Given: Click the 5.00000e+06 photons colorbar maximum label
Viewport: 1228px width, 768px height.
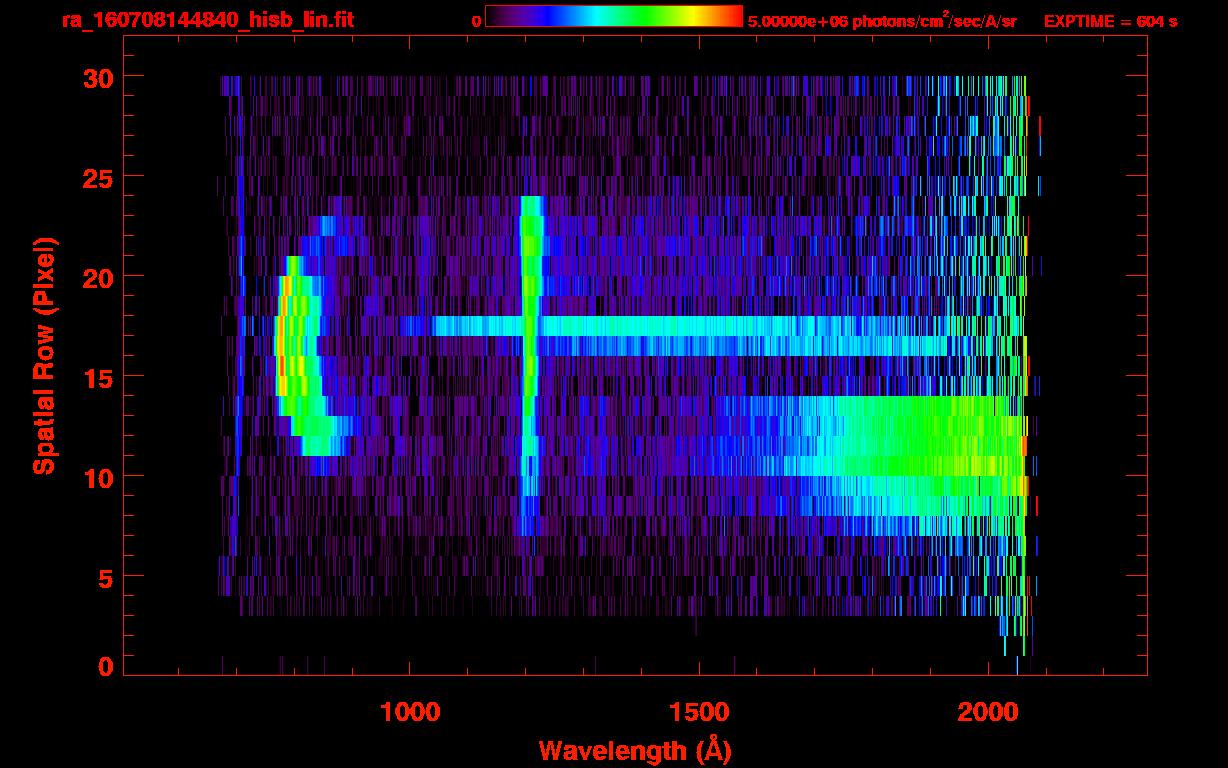Looking at the screenshot, I should tap(881, 21).
